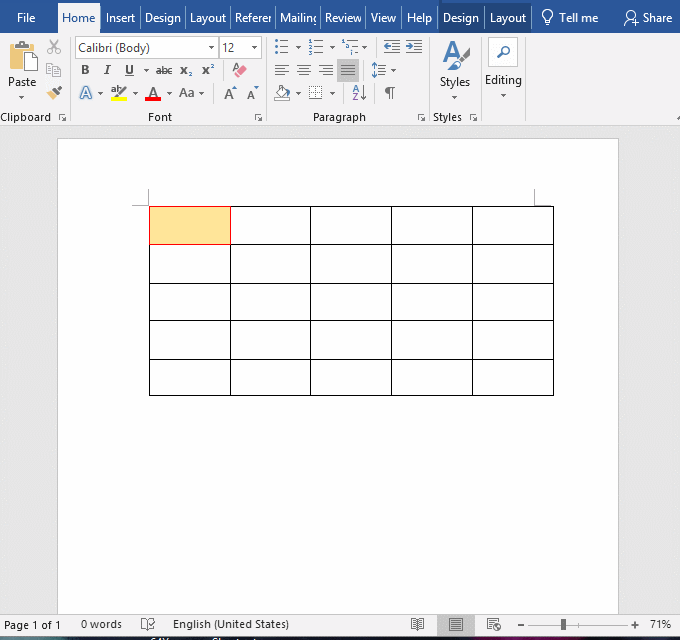This screenshot has width=680, height=640.
Task: Open the Clipboard pane dialog launcher
Action: pyautogui.click(x=62, y=118)
